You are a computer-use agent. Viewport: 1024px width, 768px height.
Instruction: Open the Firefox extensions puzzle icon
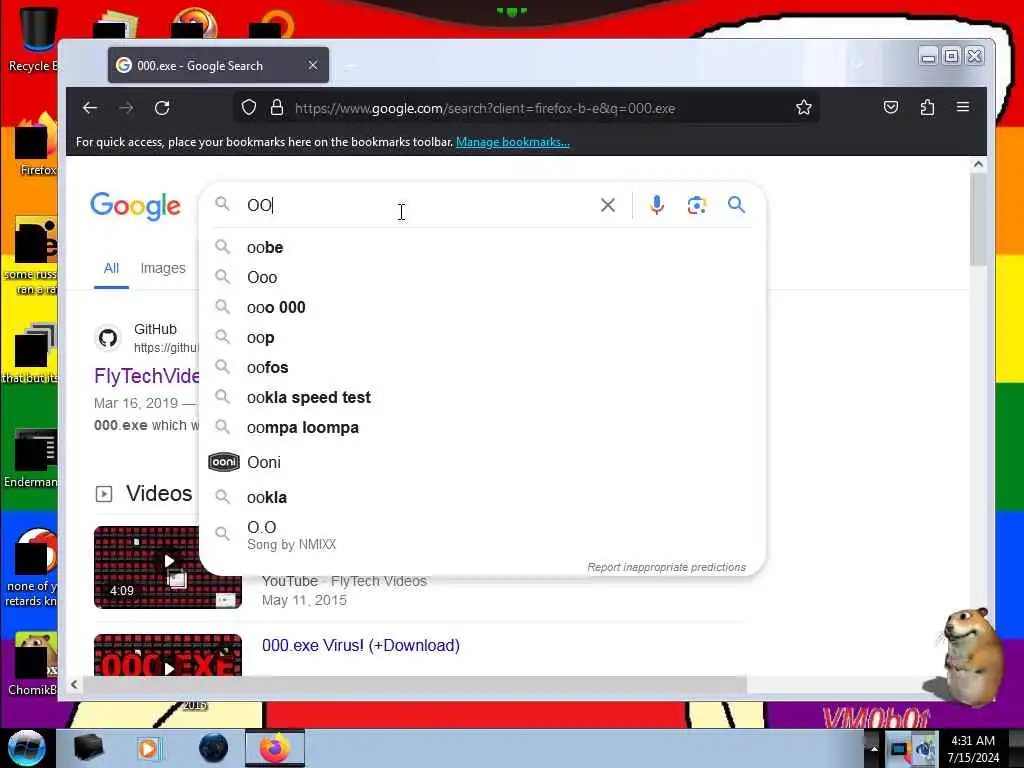[x=927, y=107]
